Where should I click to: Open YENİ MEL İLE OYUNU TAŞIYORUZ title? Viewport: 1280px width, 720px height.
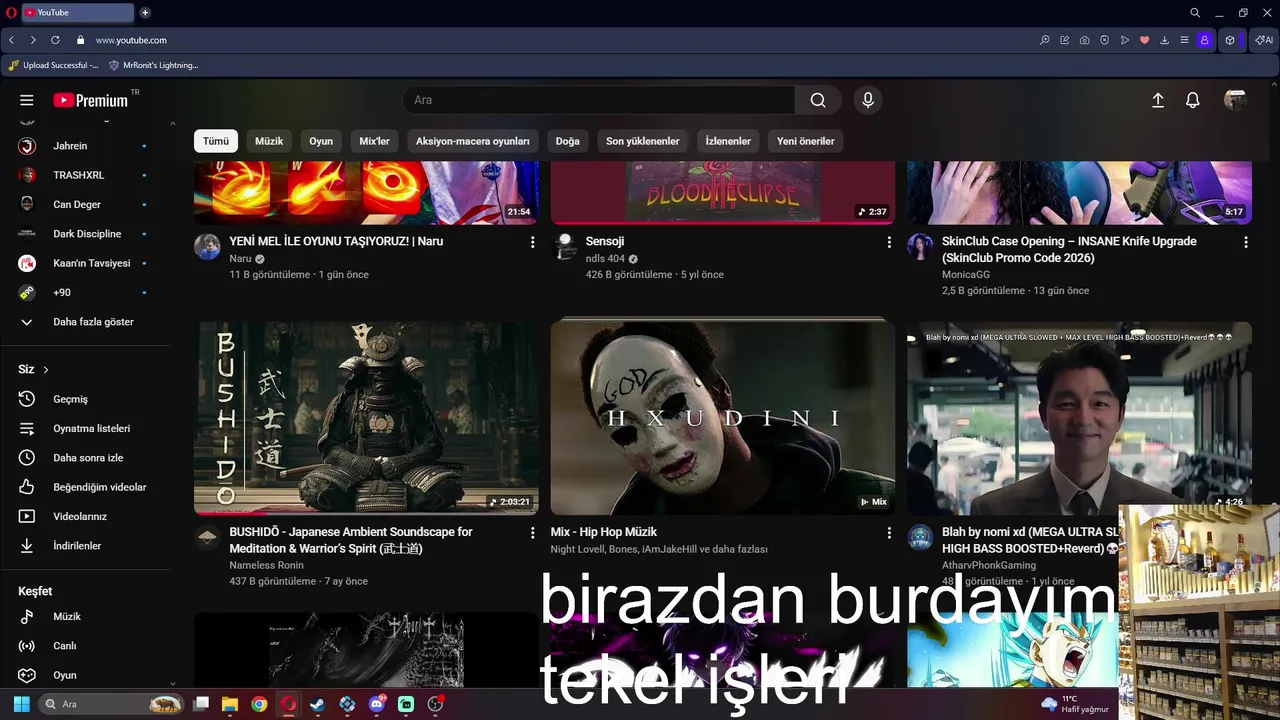coord(336,241)
